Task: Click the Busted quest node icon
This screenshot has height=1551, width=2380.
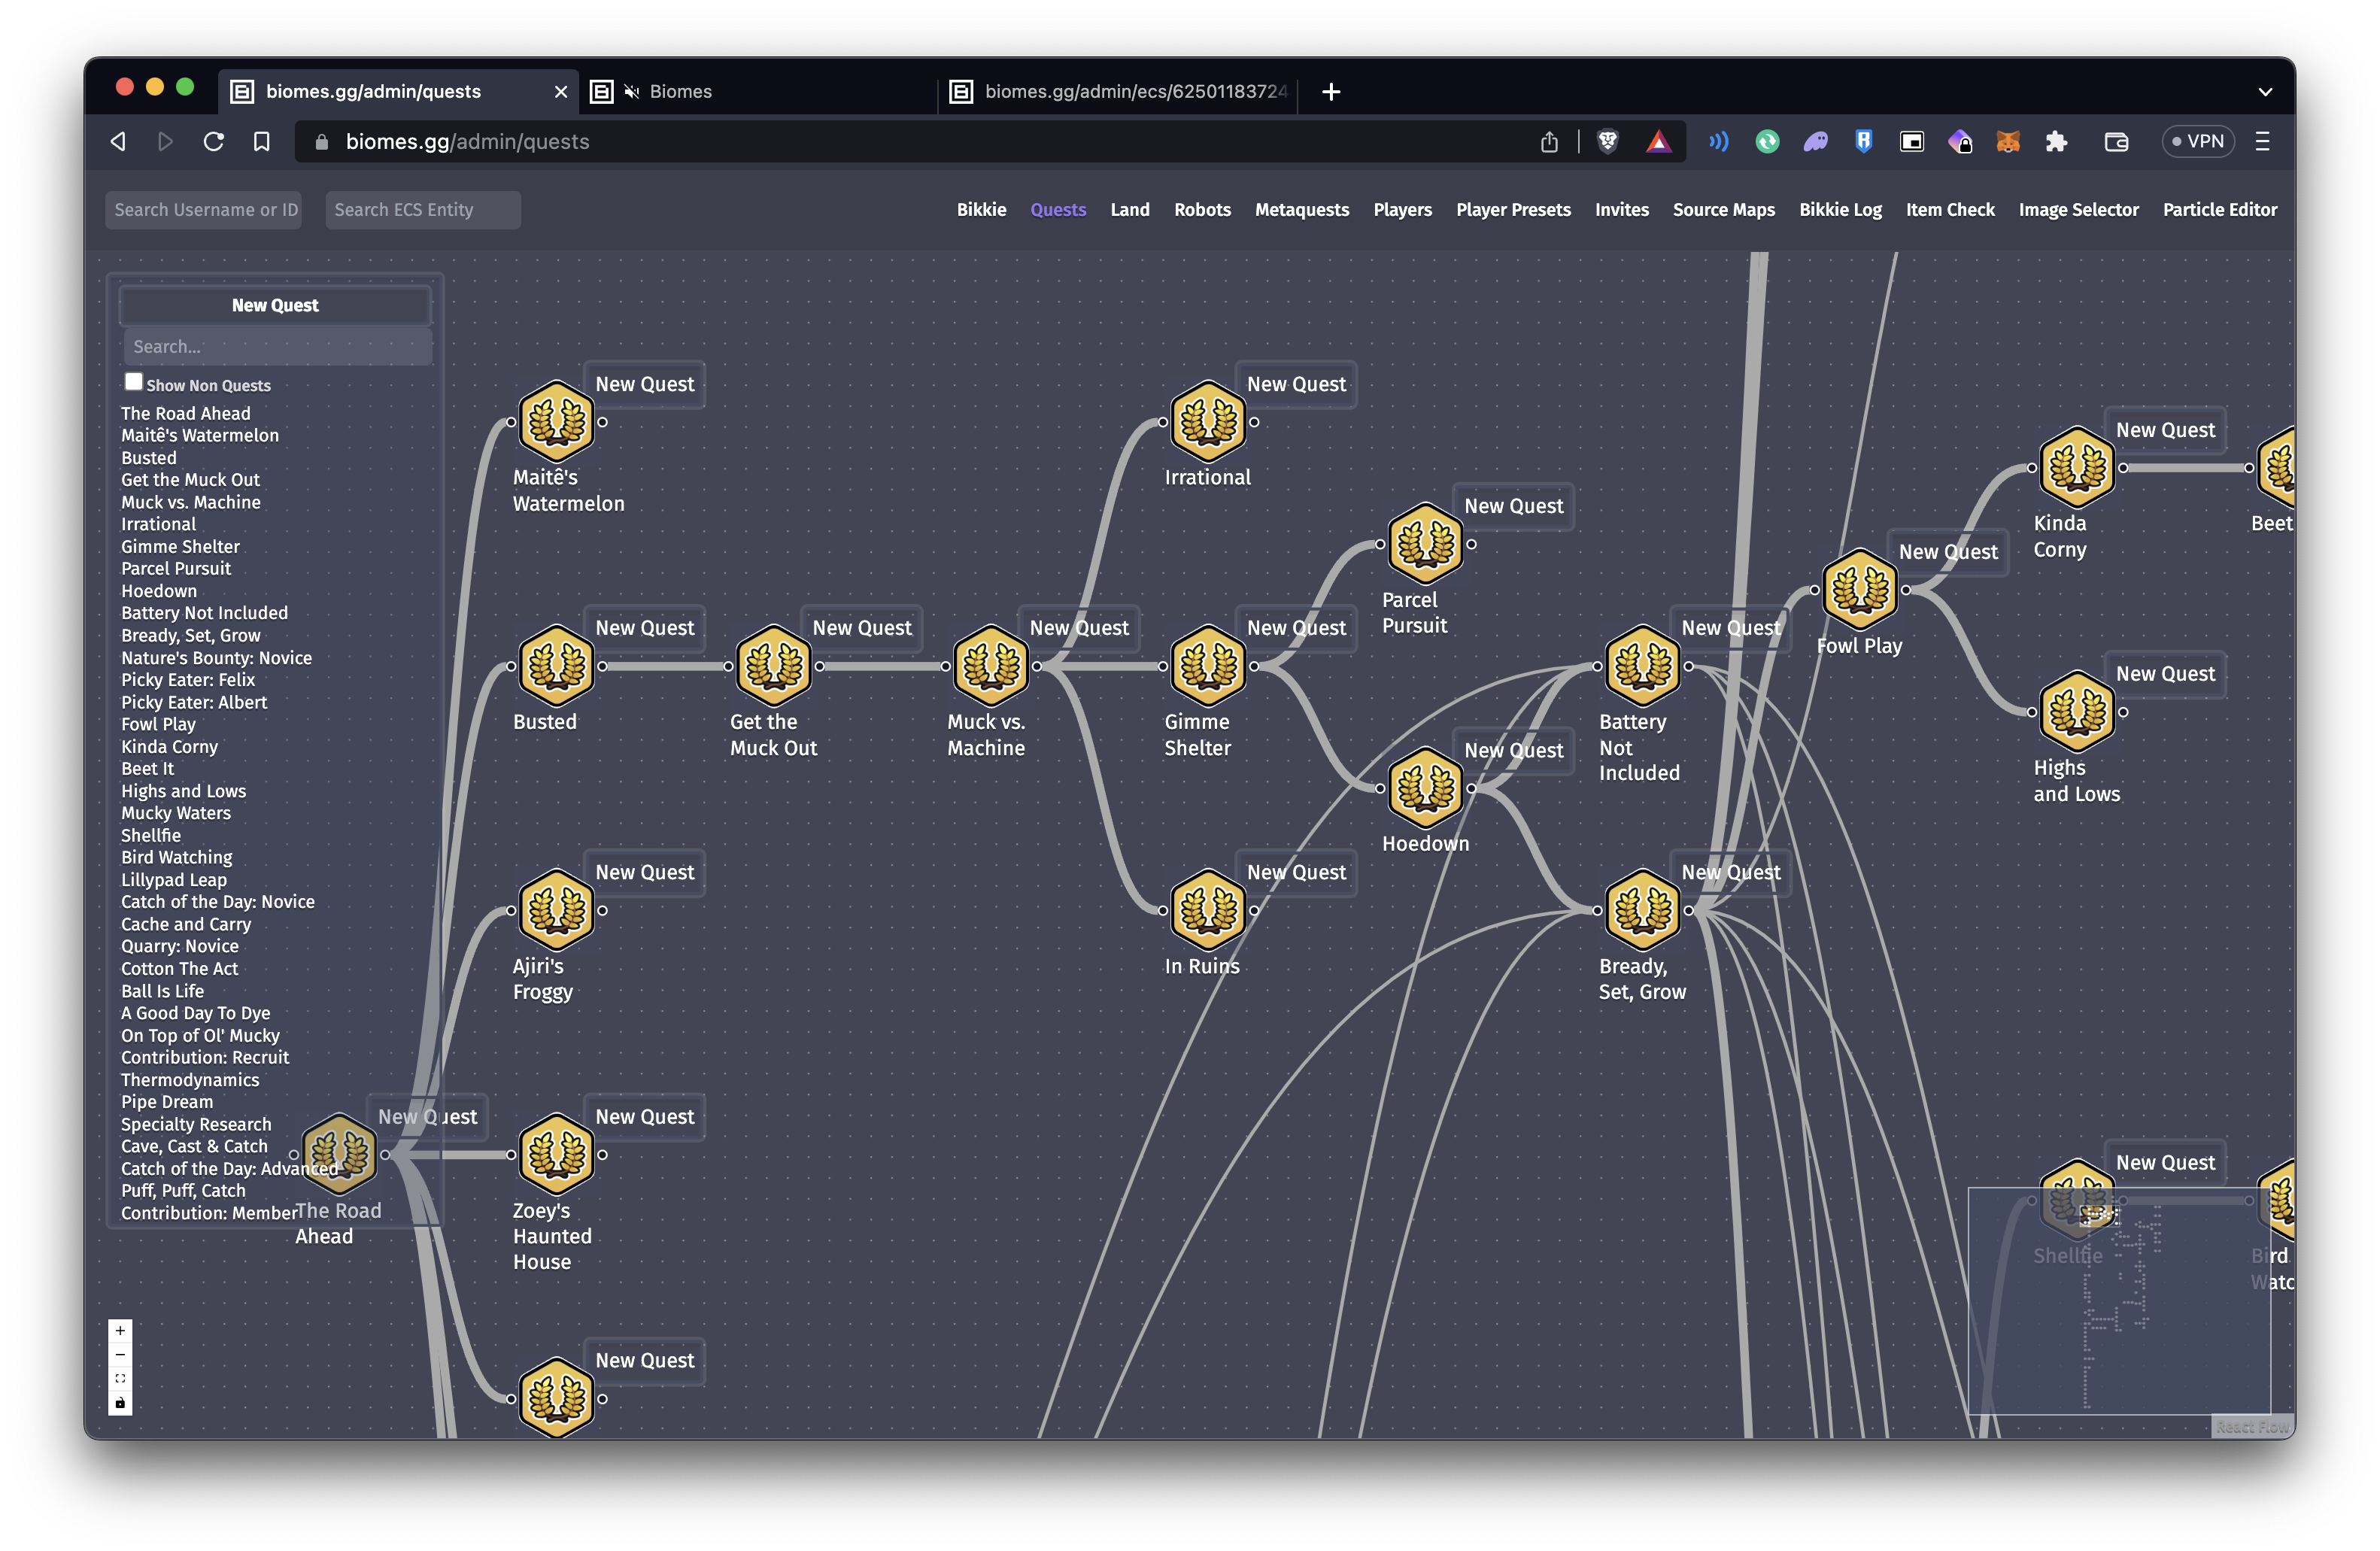Action: click(556, 665)
